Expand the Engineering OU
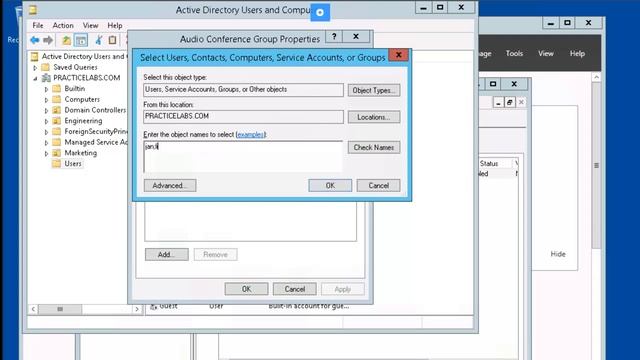 (x=46, y=121)
